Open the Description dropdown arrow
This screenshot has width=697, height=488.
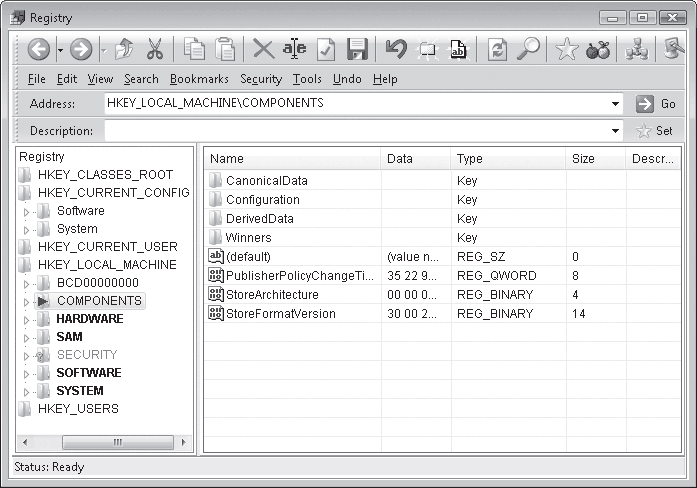(615, 131)
